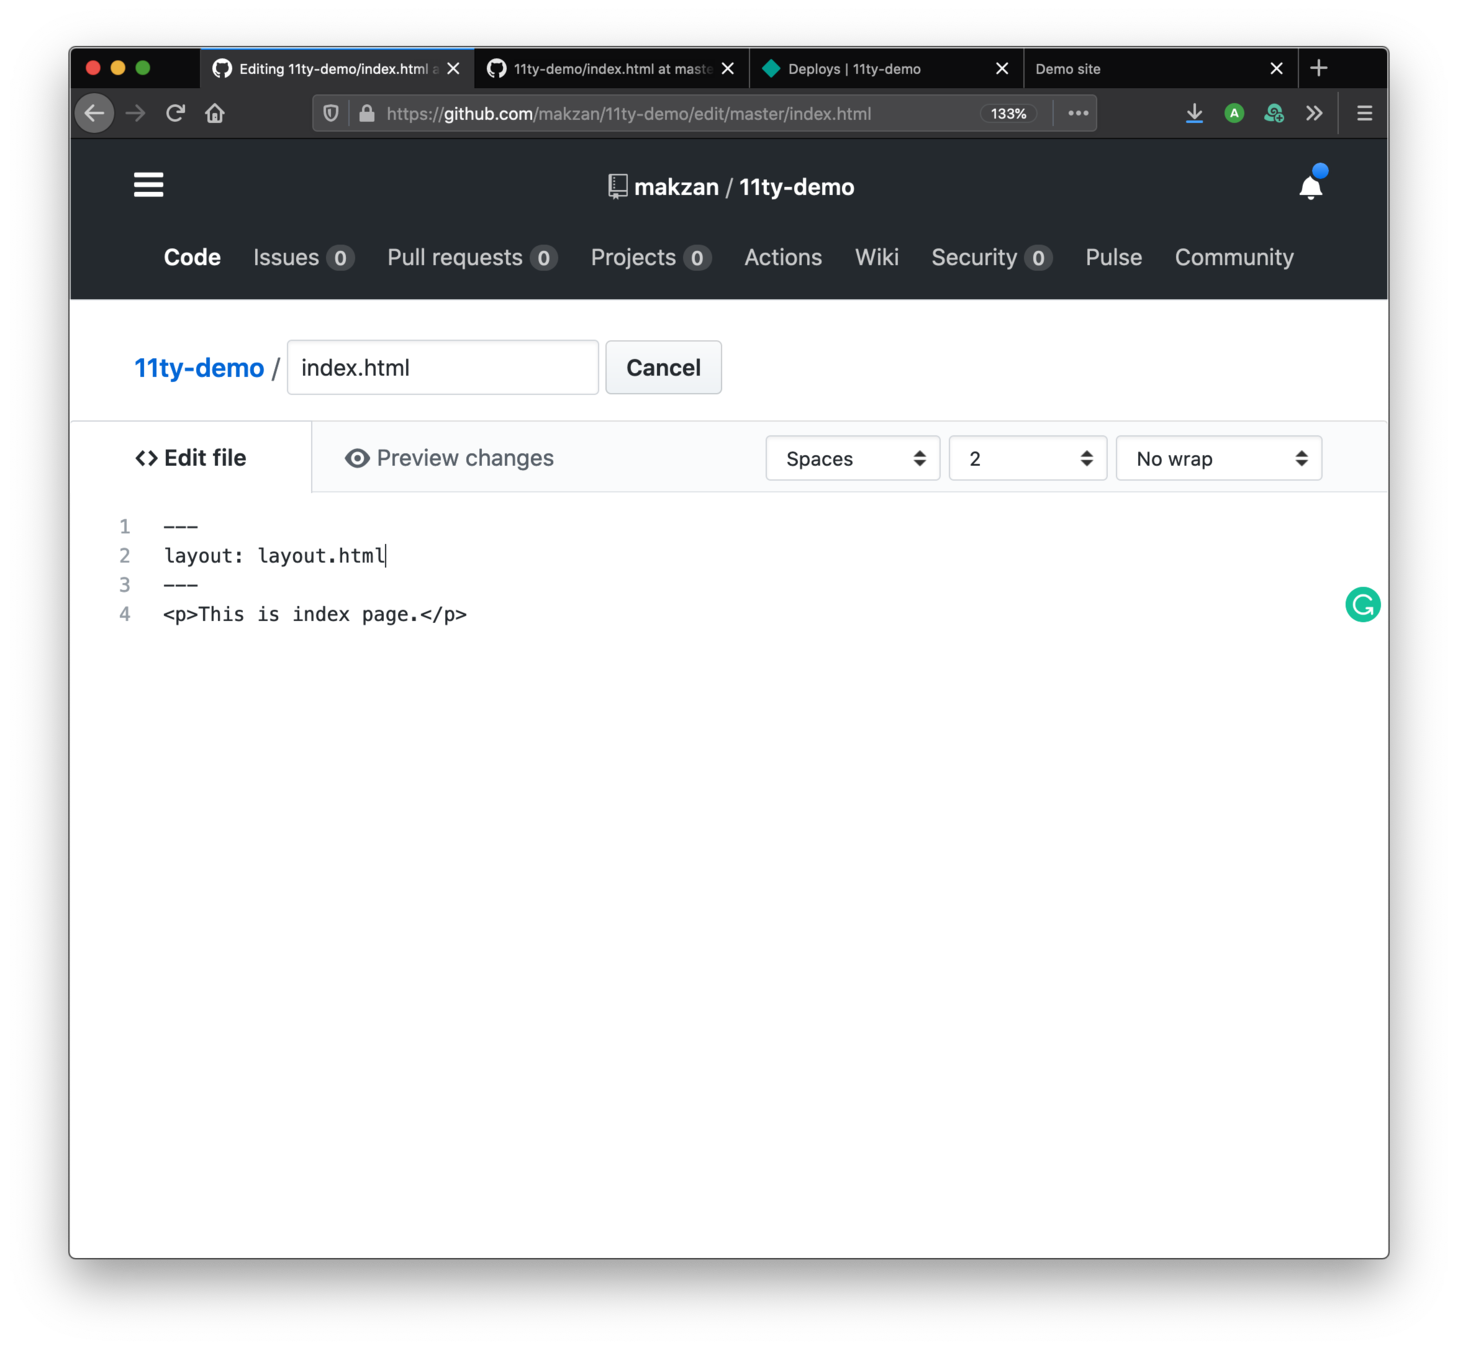This screenshot has width=1458, height=1350.
Task: Show more tools with double chevron
Action: [x=1314, y=113]
